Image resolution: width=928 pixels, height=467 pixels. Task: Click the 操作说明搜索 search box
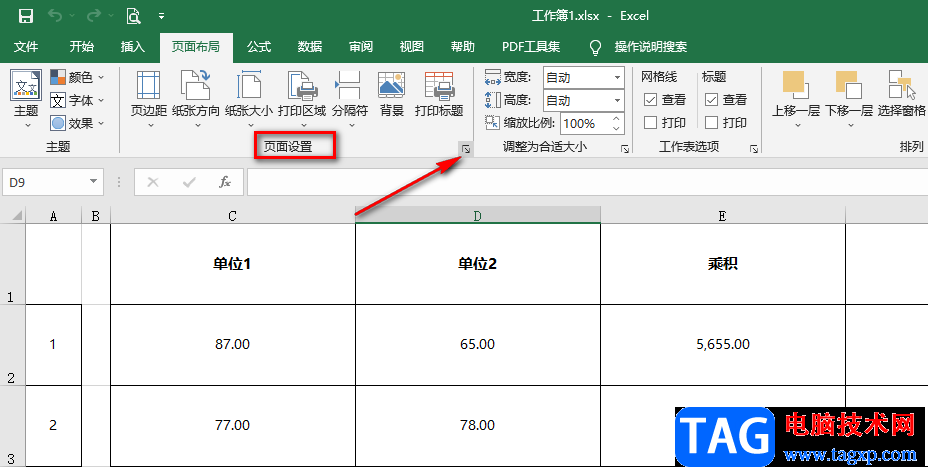[x=650, y=47]
